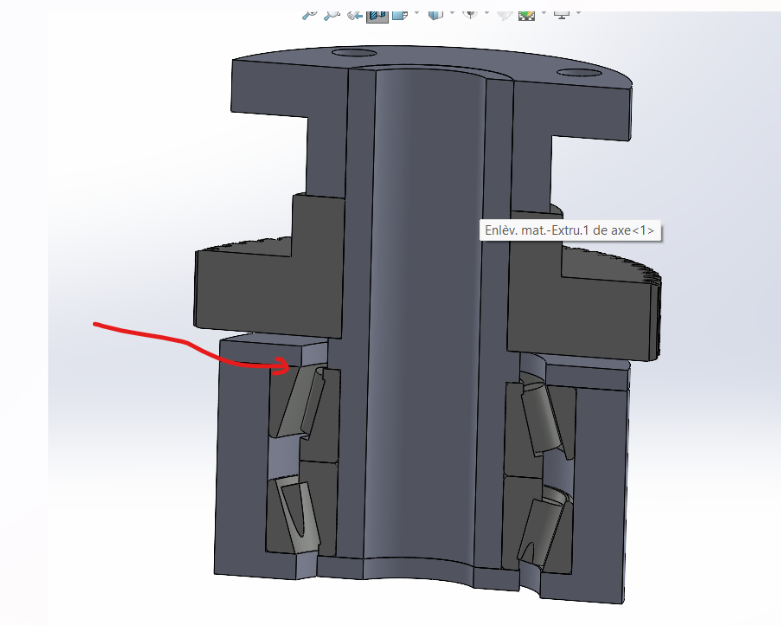Screen dimensions: 781x626
Task: Expand the Display Style dropdown arrow
Action: tap(452, 13)
